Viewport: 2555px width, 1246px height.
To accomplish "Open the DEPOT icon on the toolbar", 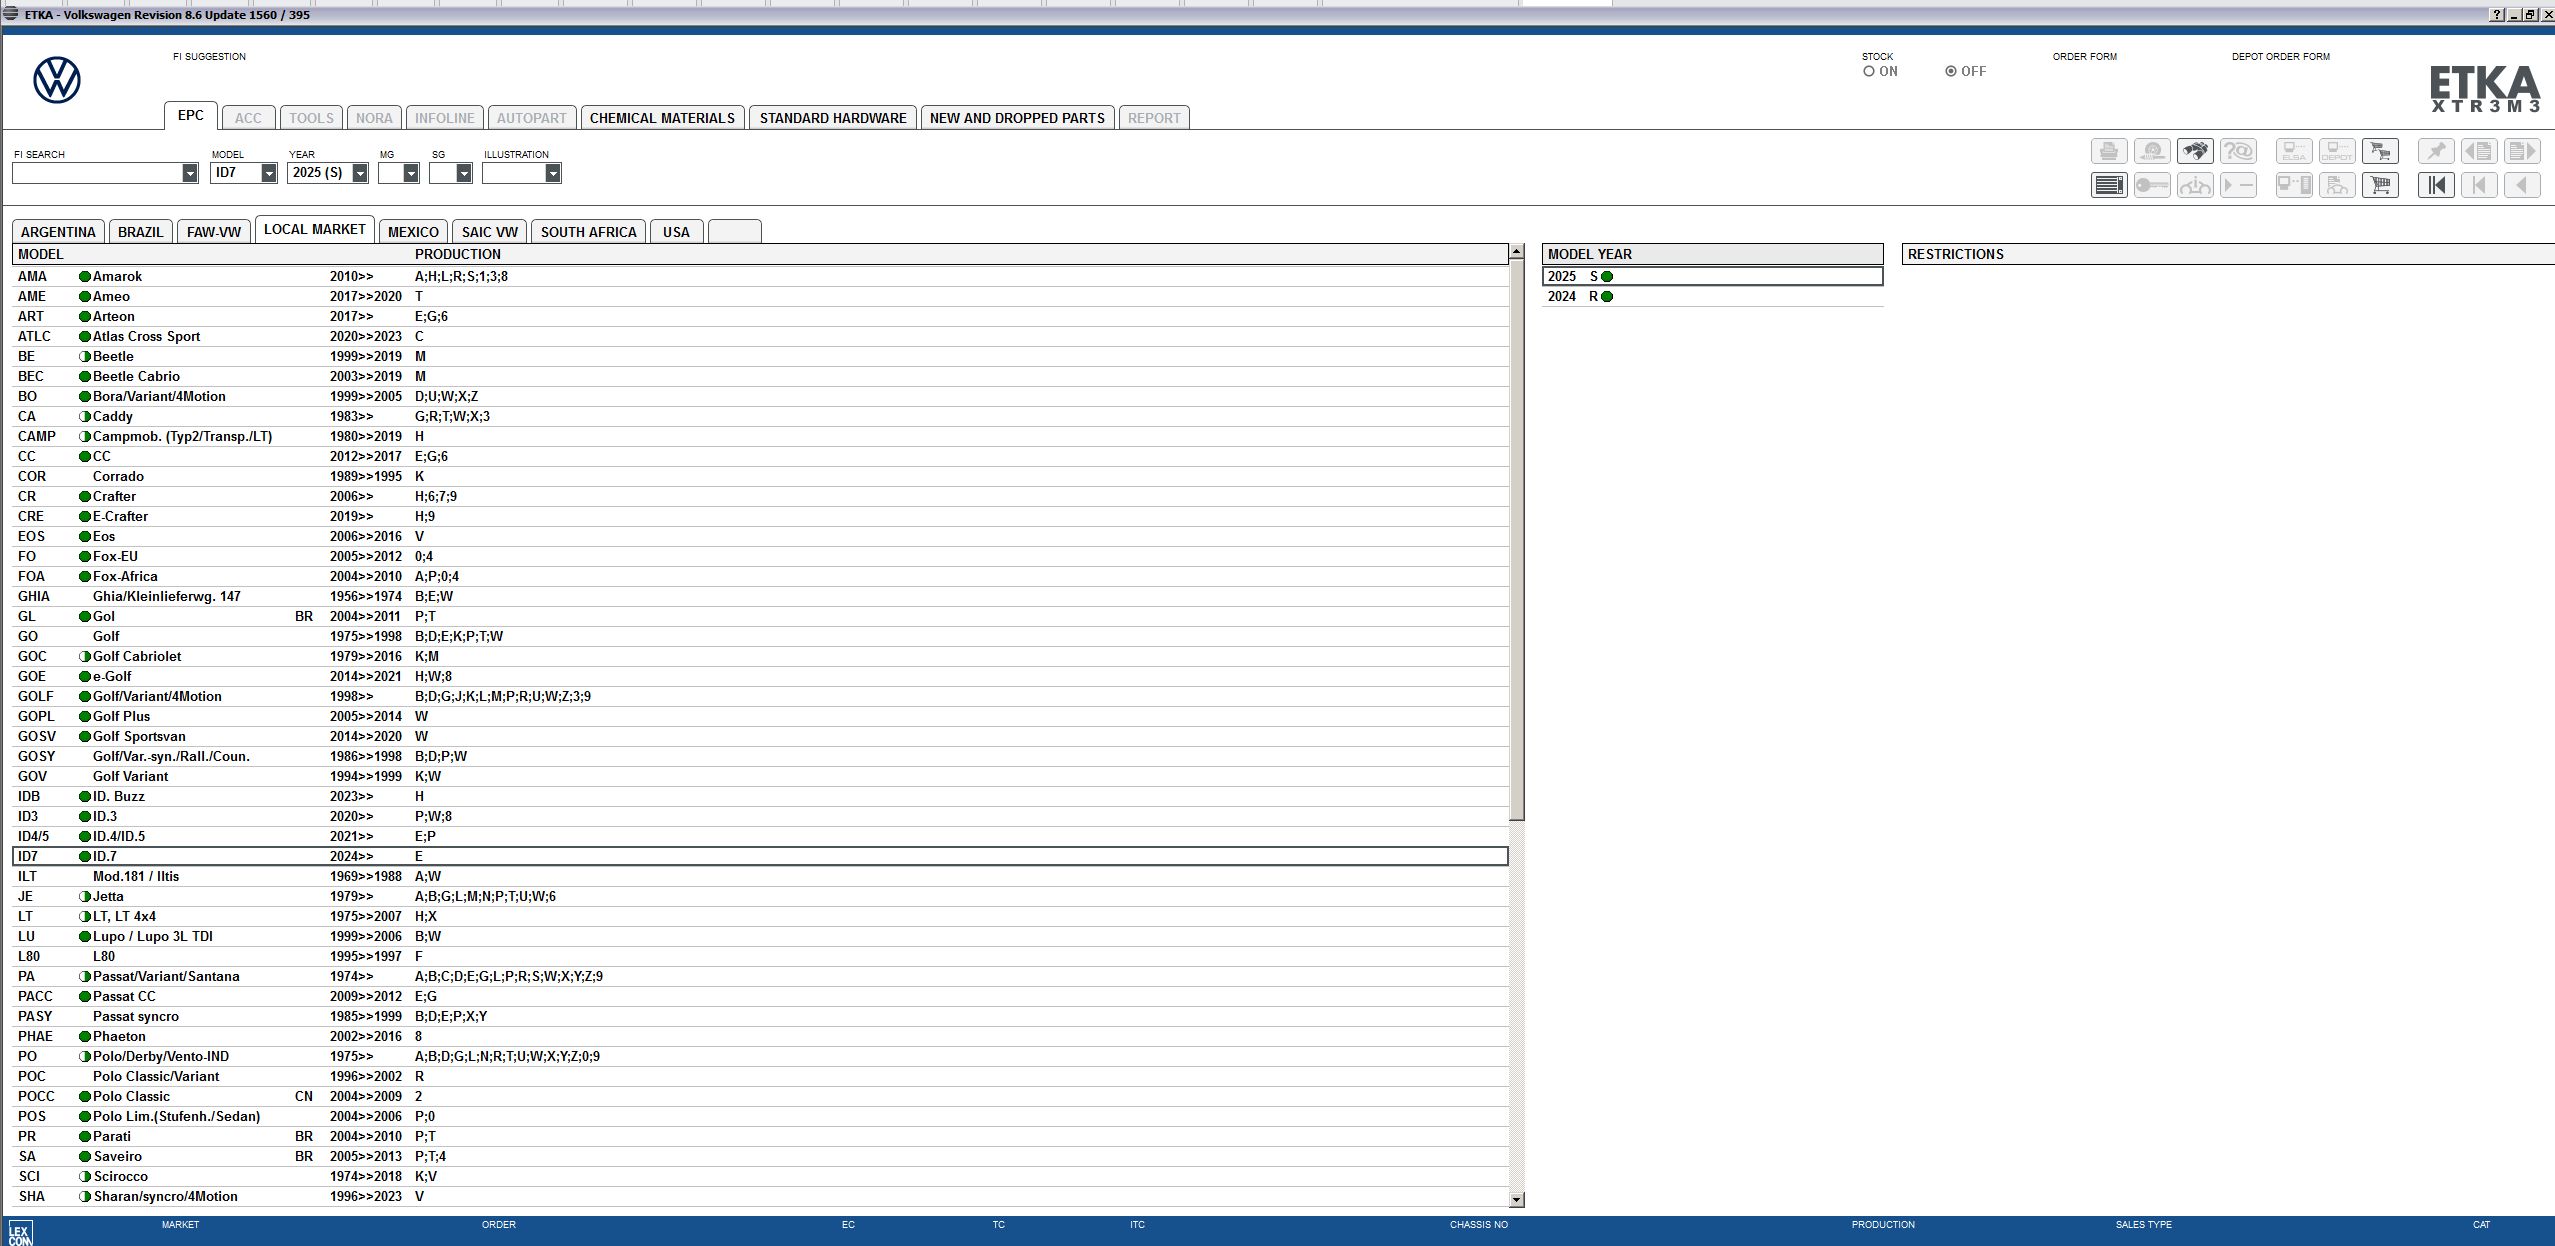I will [2336, 150].
